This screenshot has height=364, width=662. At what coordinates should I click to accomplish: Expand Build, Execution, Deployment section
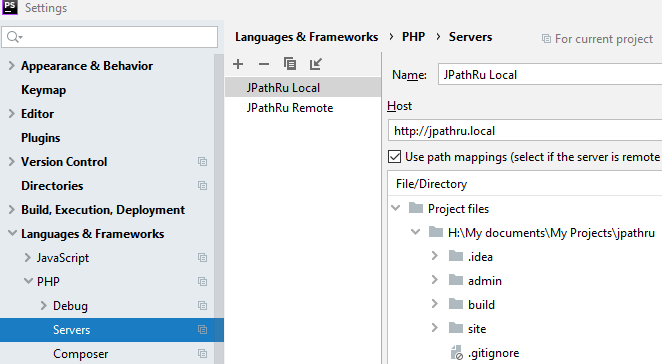(x=11, y=210)
